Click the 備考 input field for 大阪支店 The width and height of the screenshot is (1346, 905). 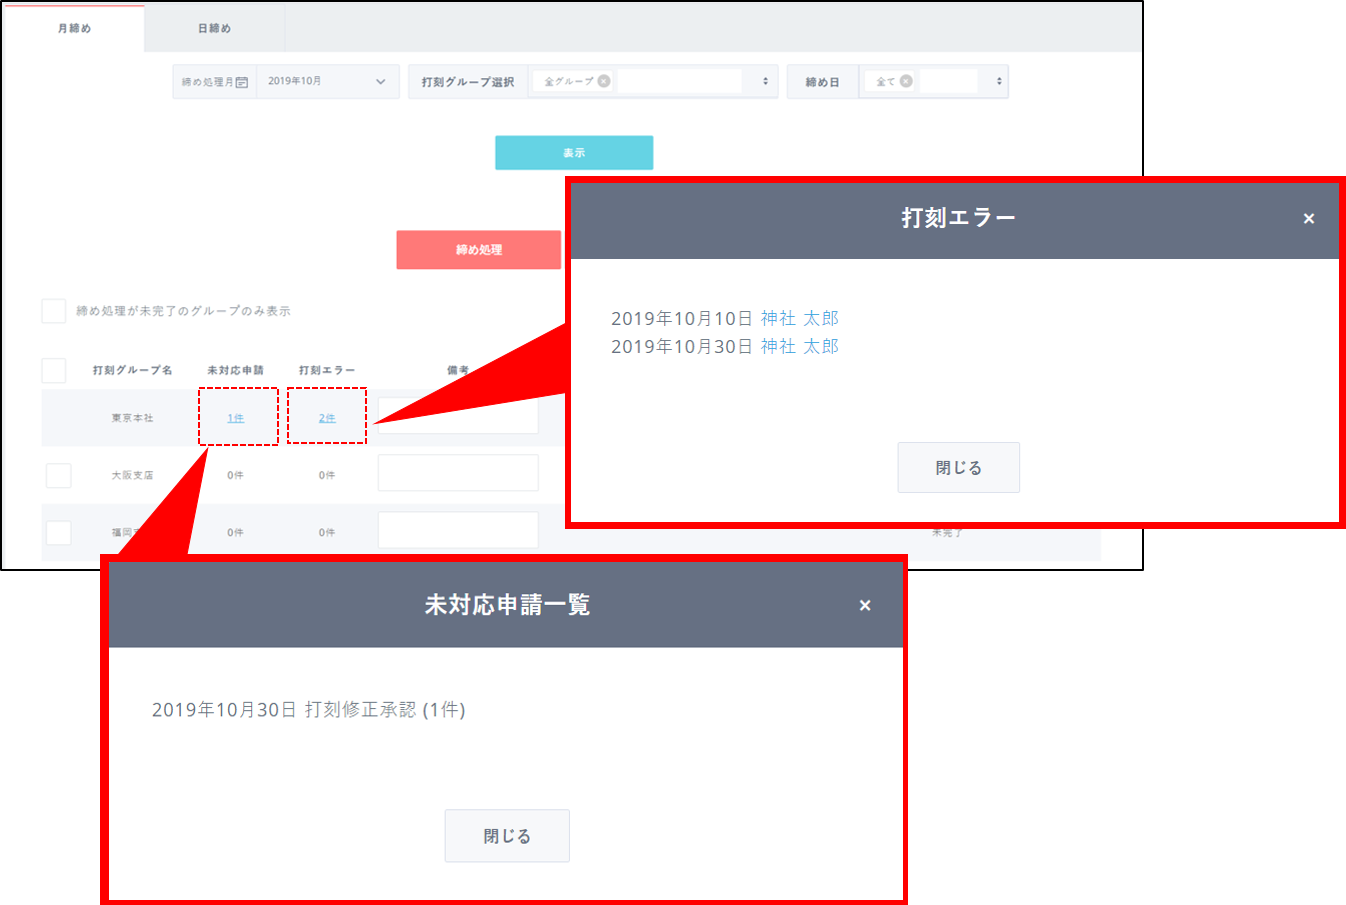(458, 473)
